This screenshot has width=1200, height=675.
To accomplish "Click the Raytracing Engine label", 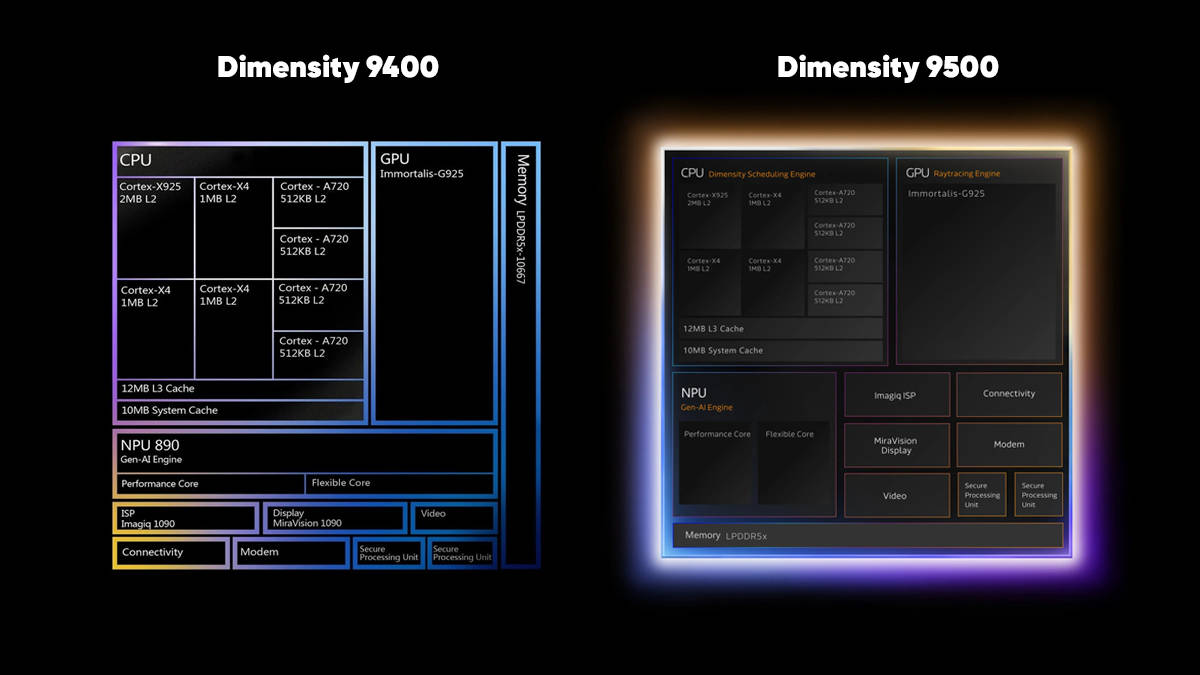I will [967, 174].
